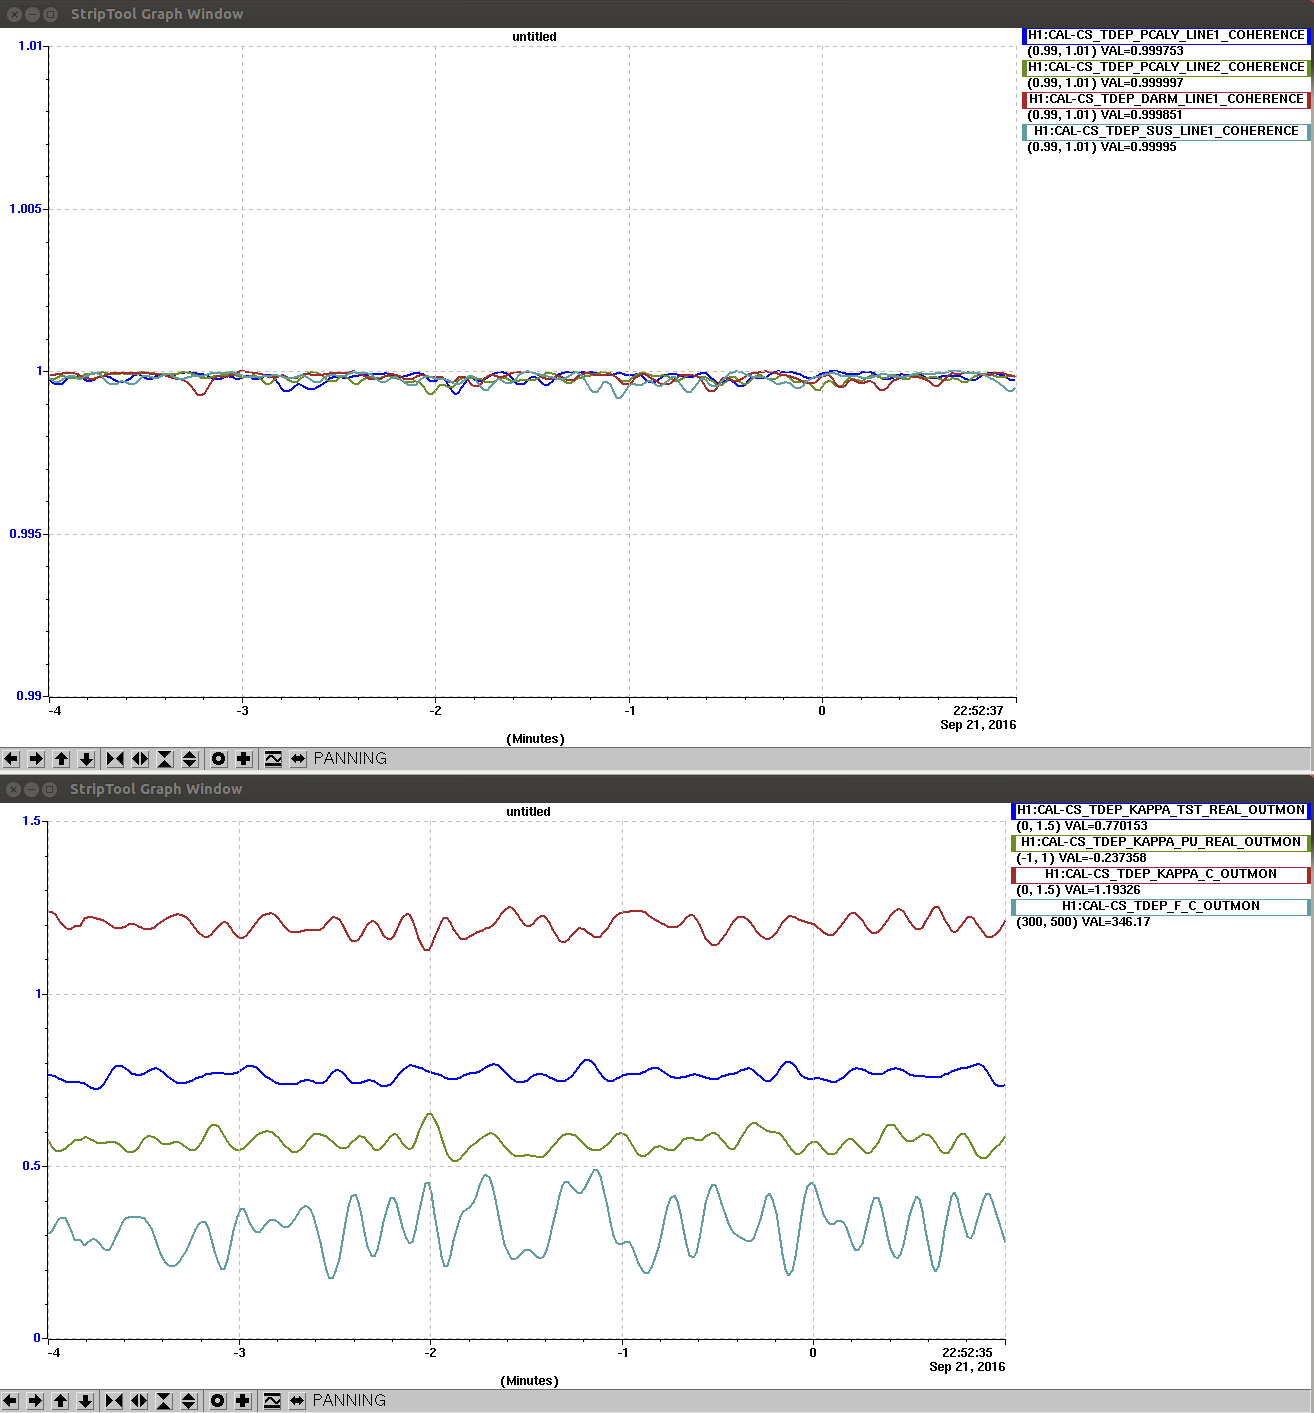The image size is (1314, 1413).
Task: Click the bottom StripTool Graph Window title bar
Action: [657, 789]
